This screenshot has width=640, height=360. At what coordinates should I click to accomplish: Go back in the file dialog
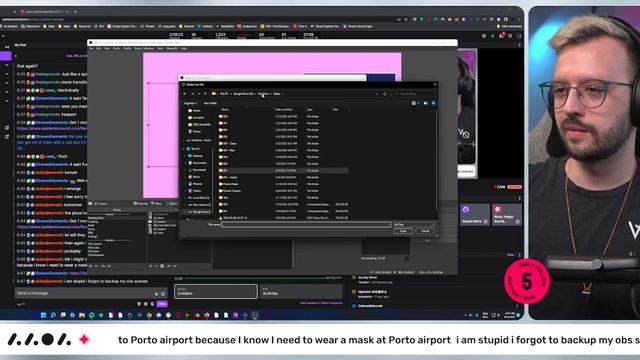[185, 94]
